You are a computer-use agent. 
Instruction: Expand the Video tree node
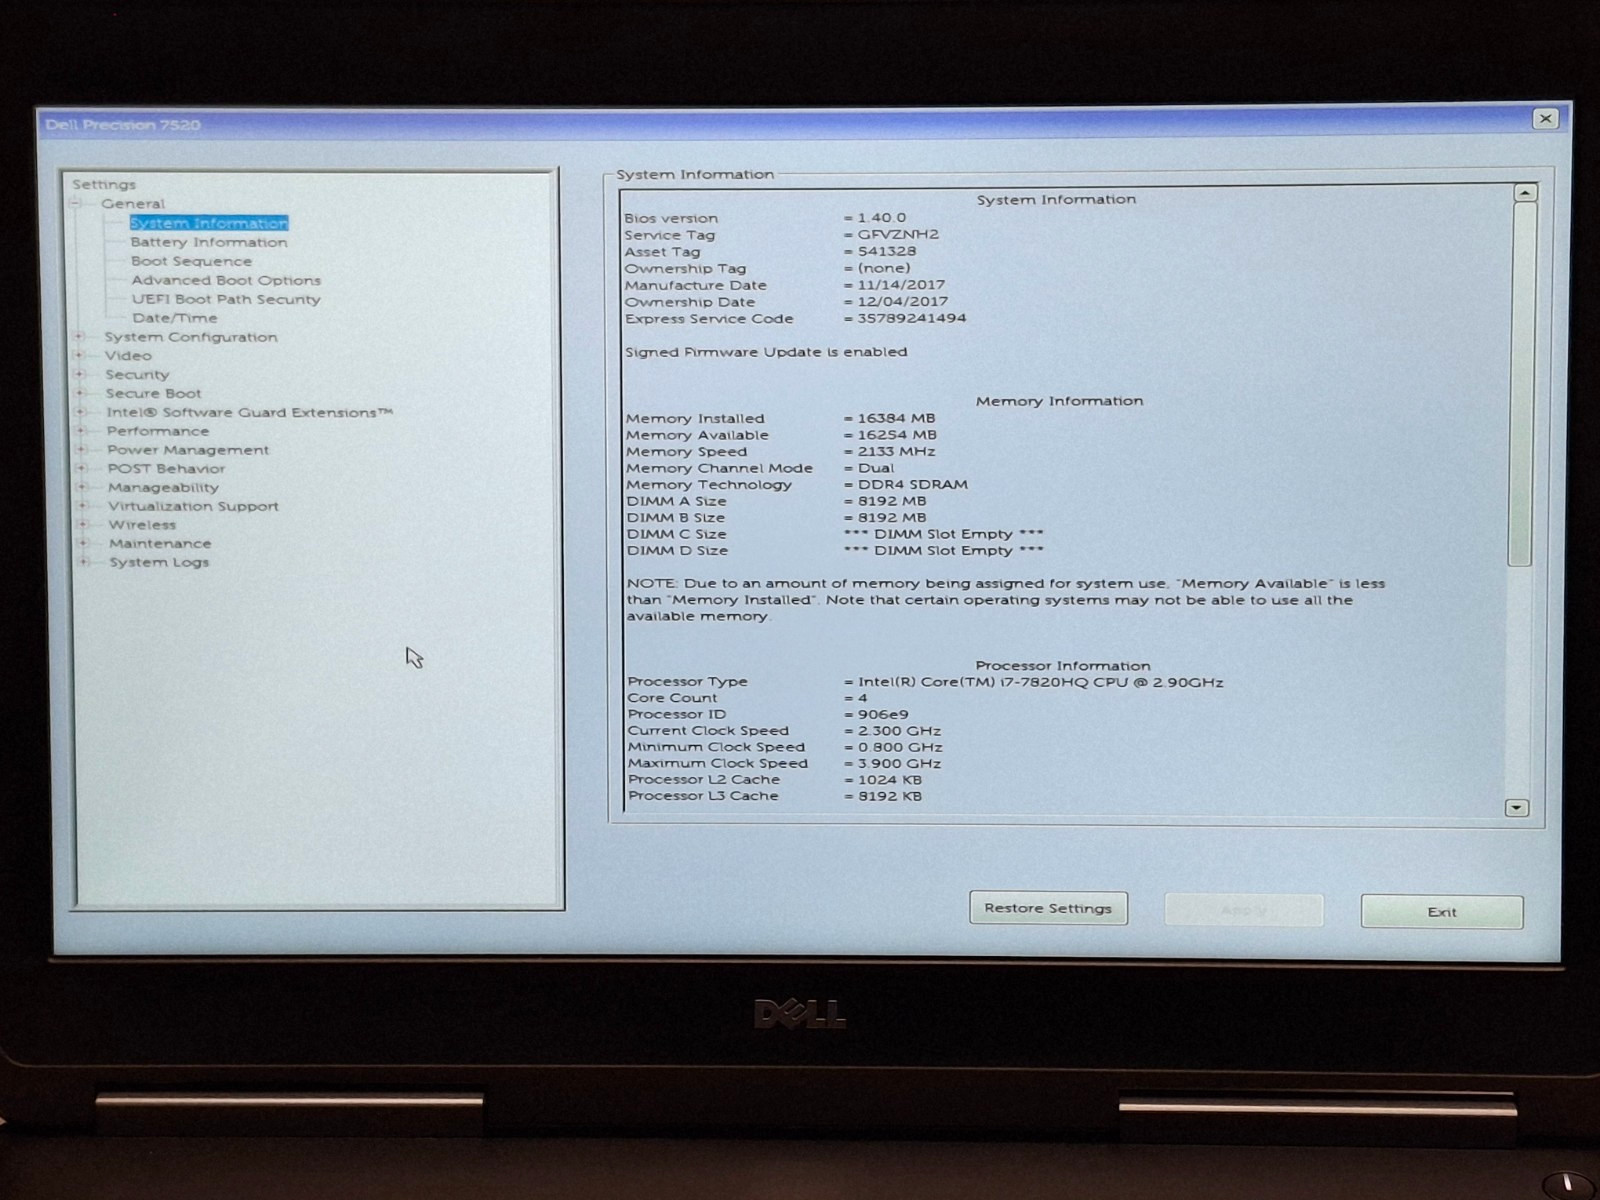tap(79, 355)
